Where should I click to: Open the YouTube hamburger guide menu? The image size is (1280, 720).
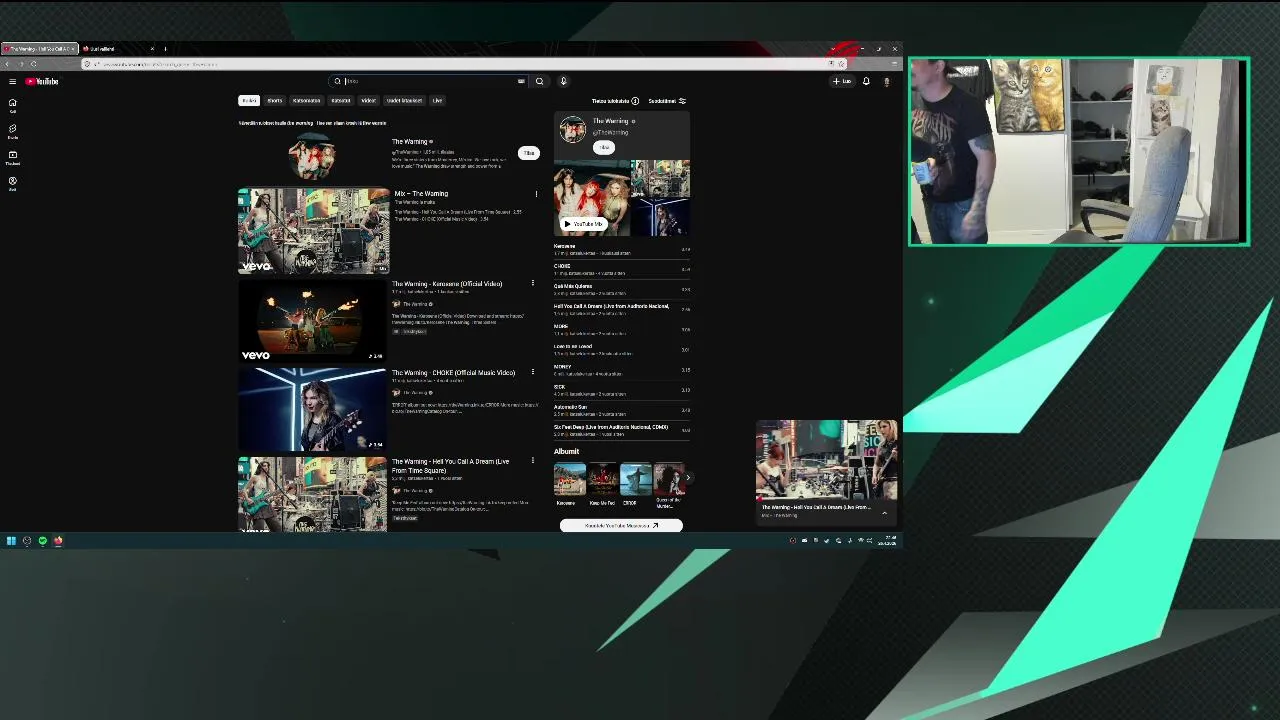coord(12,81)
